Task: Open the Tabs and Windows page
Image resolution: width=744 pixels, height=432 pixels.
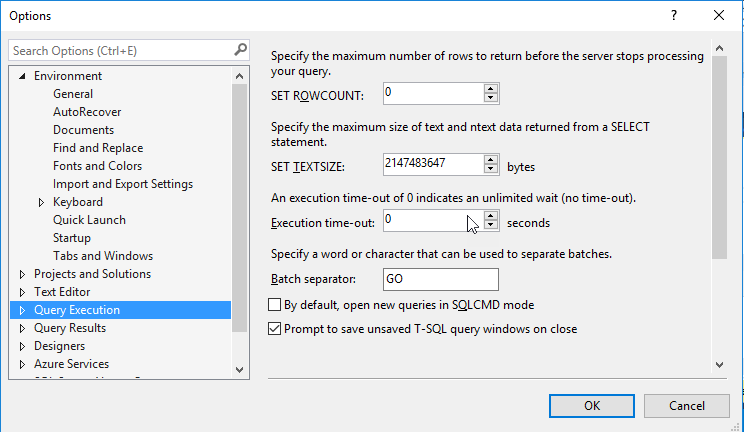Action: tap(103, 256)
